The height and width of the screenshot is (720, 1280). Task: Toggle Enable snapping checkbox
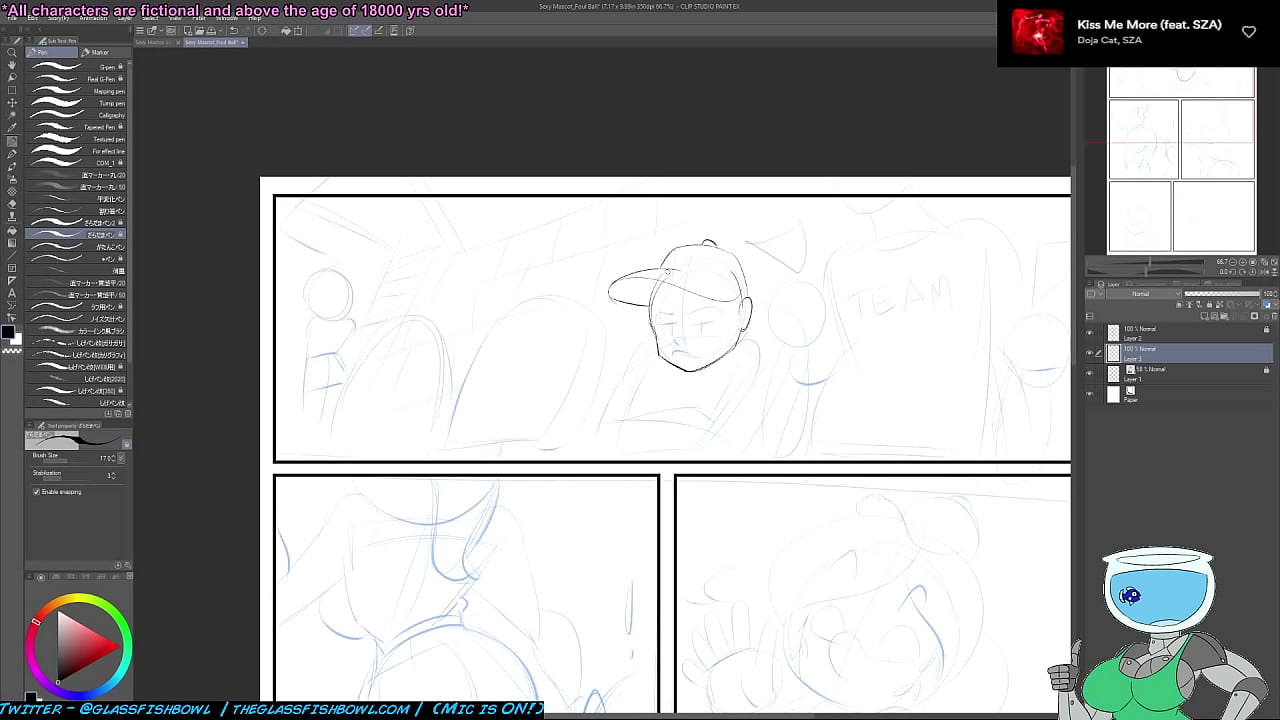pos(37,492)
